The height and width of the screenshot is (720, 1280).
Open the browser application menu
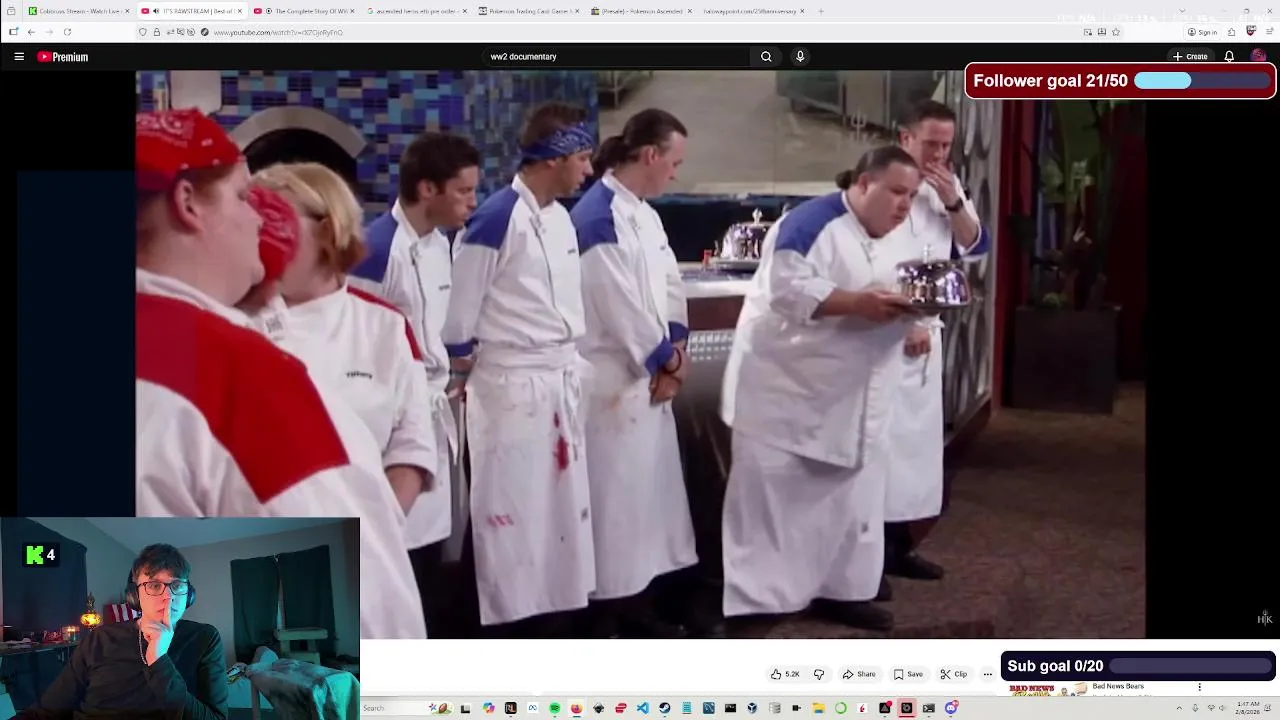(1269, 32)
